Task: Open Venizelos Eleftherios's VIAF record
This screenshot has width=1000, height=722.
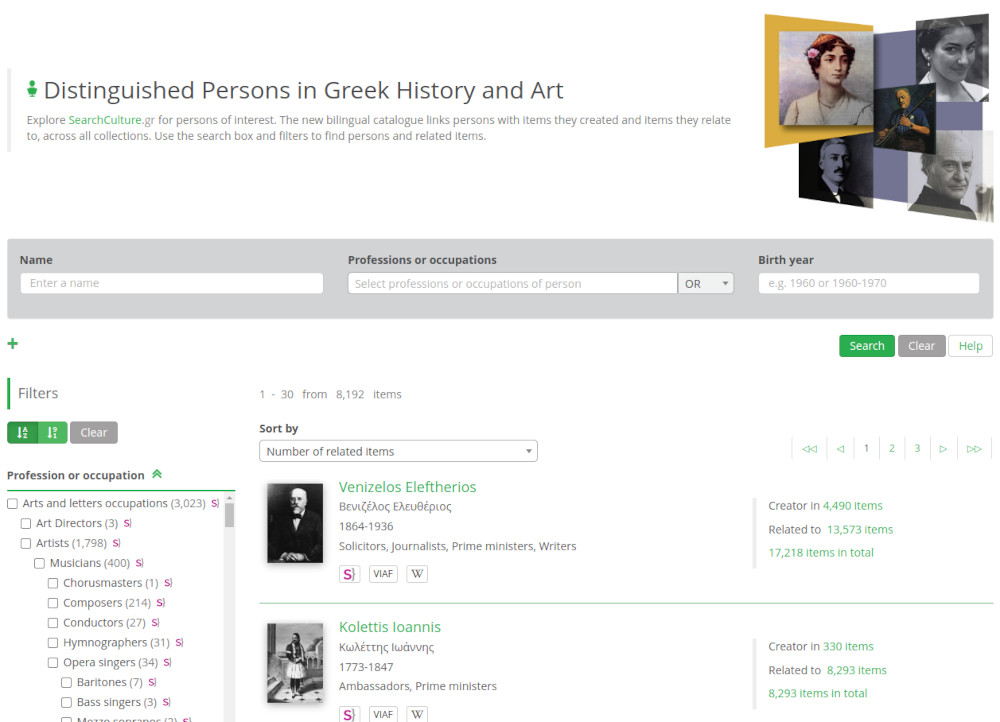Action: coord(383,573)
